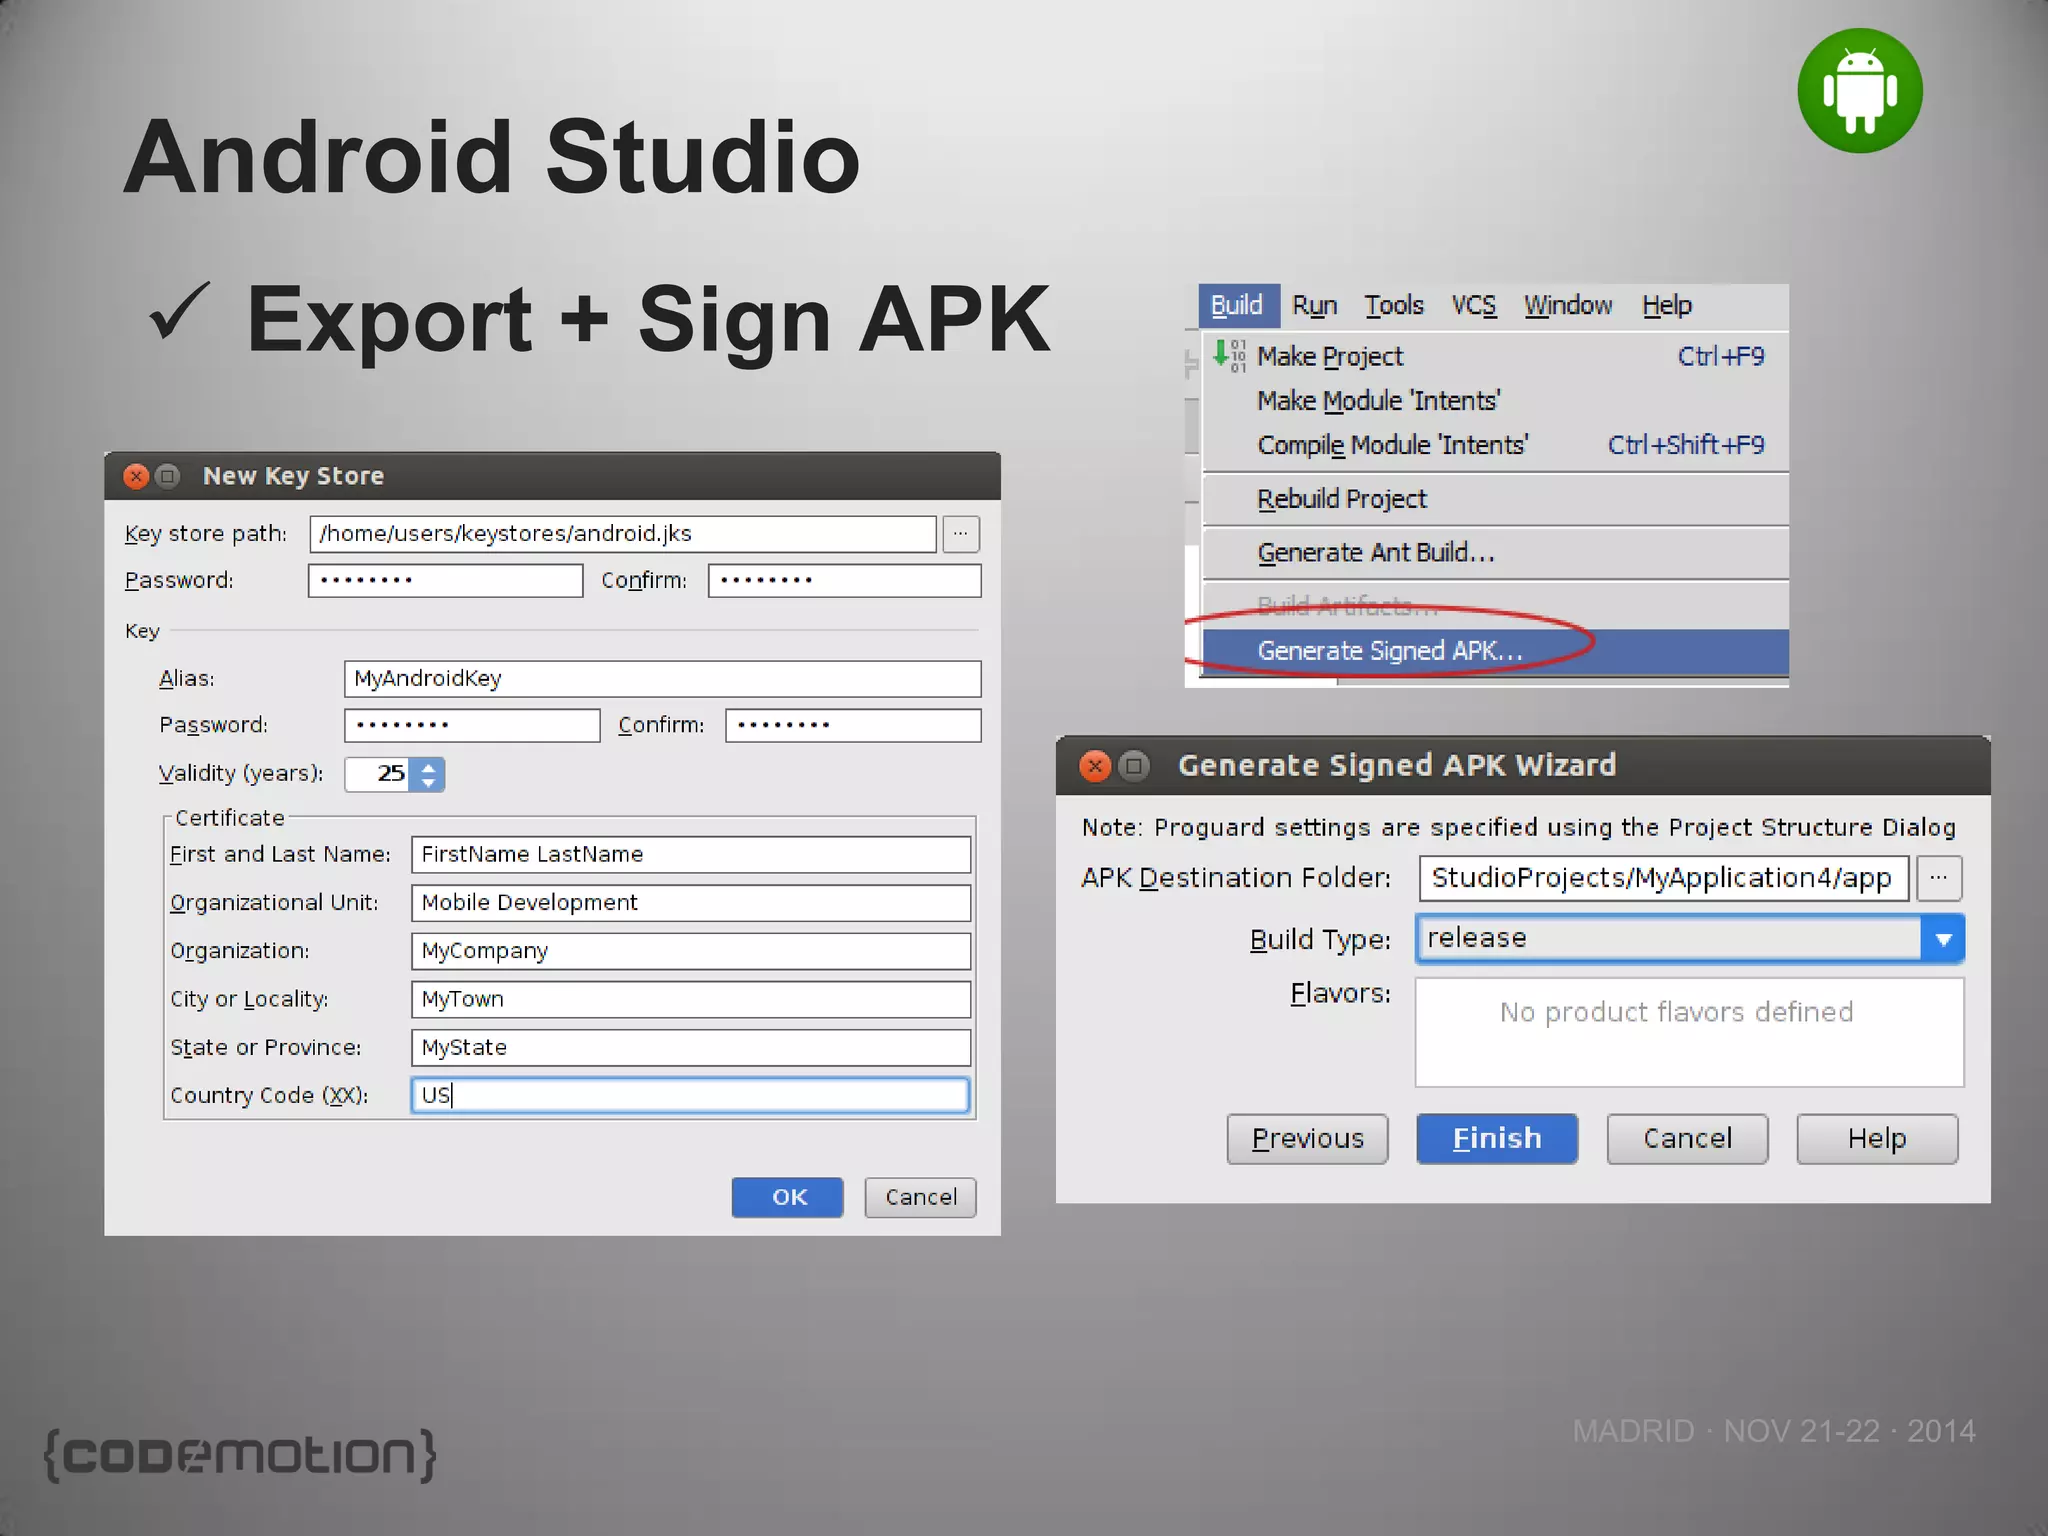Image resolution: width=2048 pixels, height=1536 pixels.
Task: Increase validity years with up arrow
Action: click(428, 767)
